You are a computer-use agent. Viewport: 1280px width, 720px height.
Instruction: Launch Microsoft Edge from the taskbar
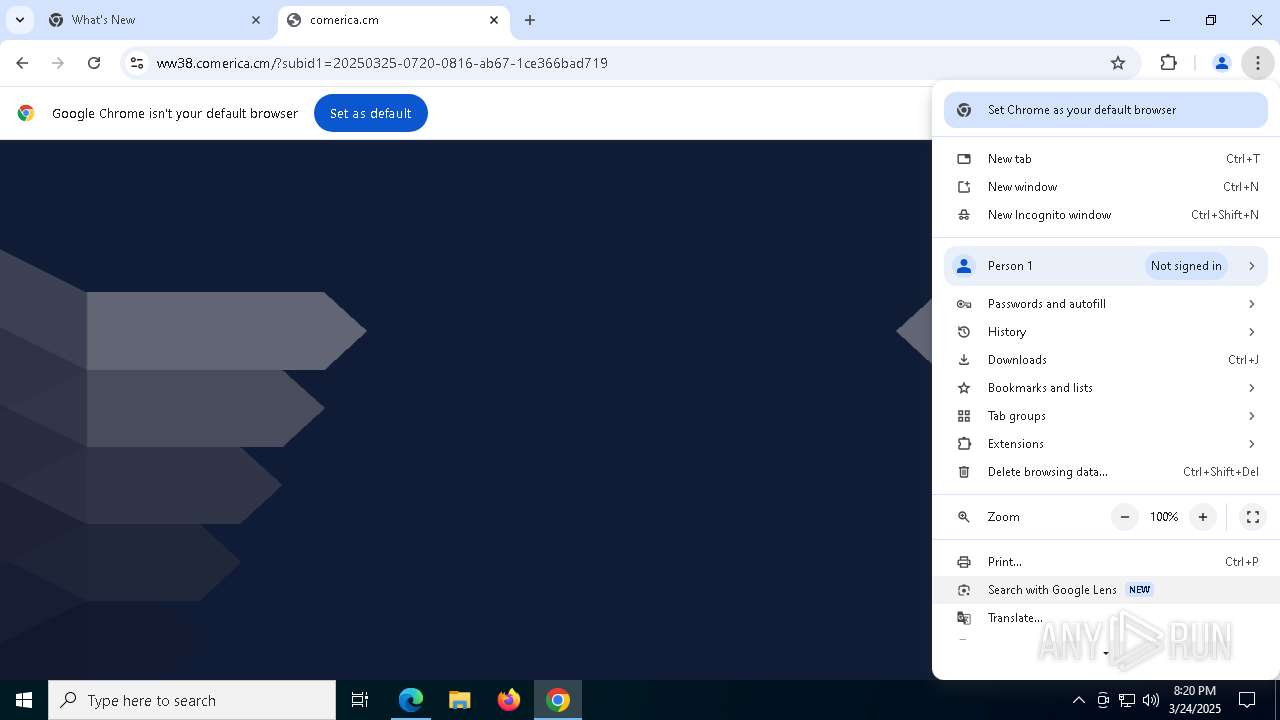411,700
